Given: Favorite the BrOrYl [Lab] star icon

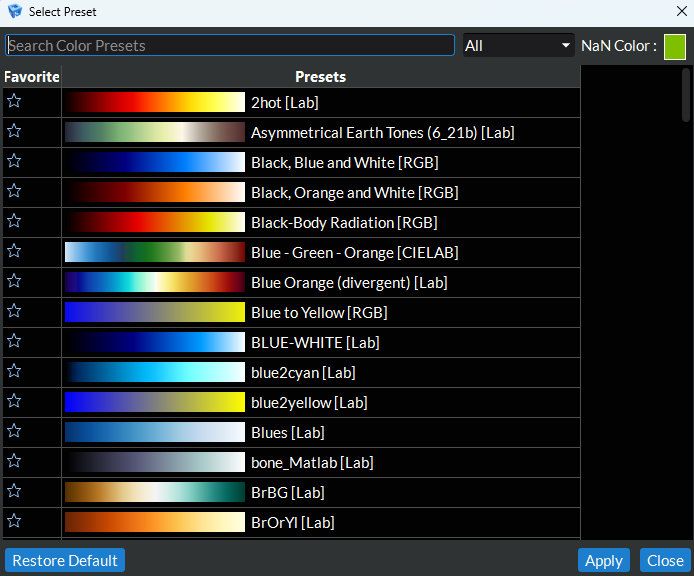Looking at the screenshot, I should point(14,521).
